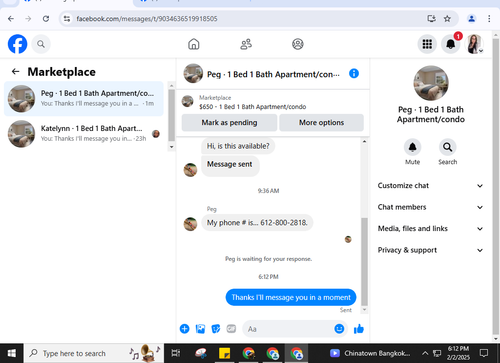Image resolution: width=500 pixels, height=363 pixels.
Task: Open Chinatown Bangkok taskbar window
Action: point(370,353)
